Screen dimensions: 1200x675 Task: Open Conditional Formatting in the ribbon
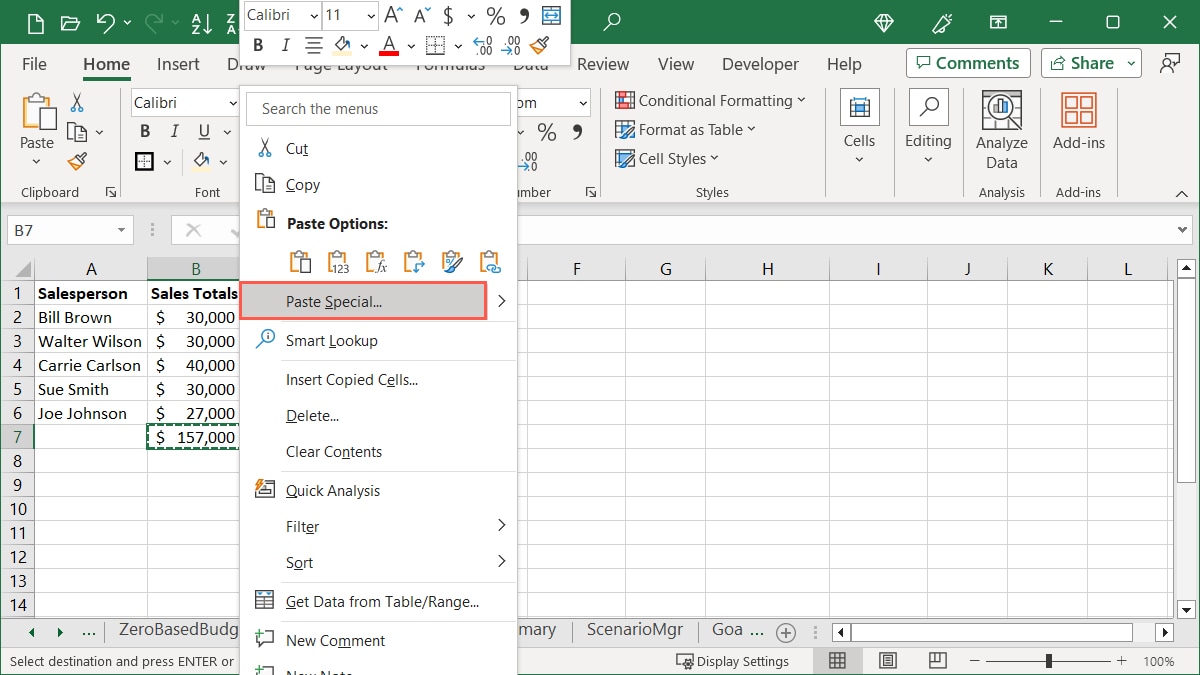pyautogui.click(x=711, y=100)
